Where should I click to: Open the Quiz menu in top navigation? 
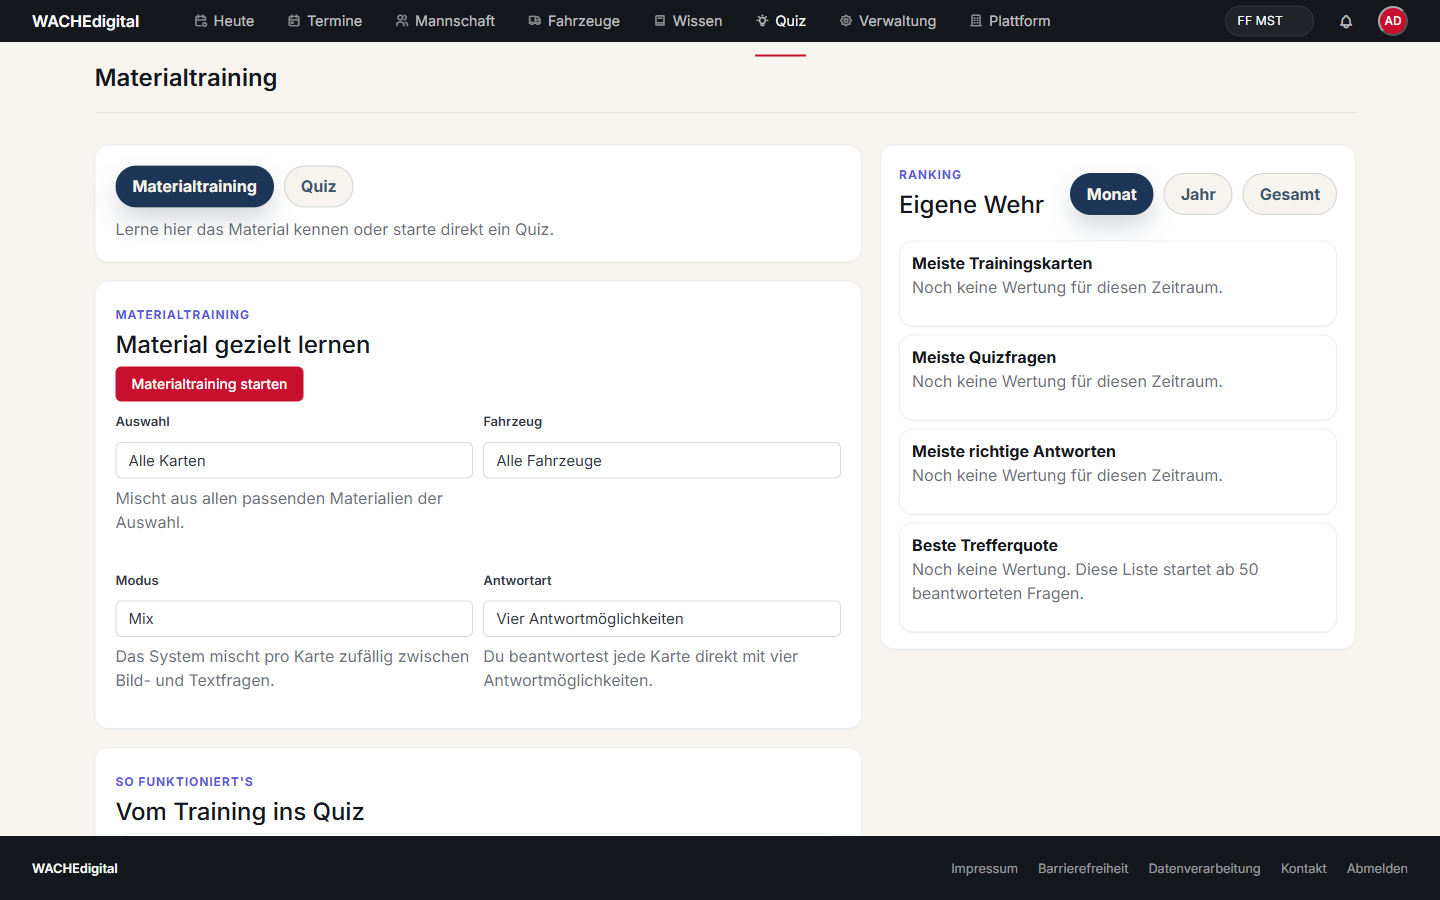coord(780,21)
